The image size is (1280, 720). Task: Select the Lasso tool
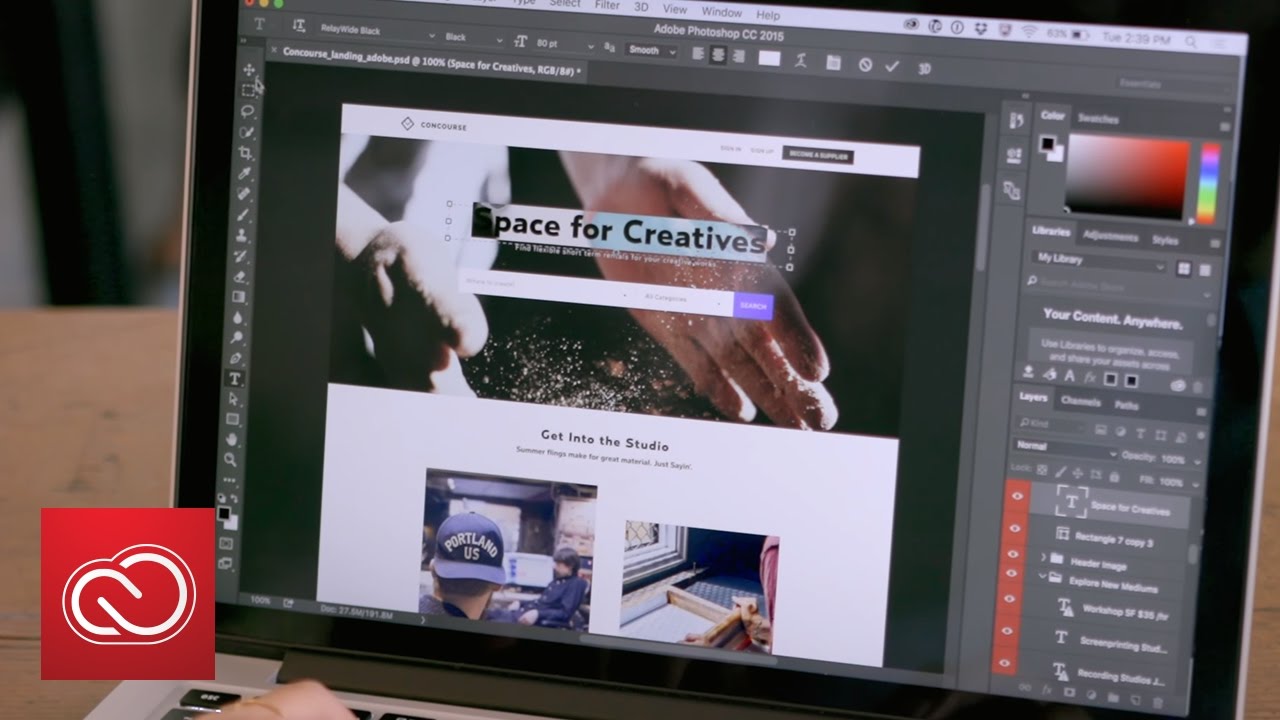coord(247,112)
